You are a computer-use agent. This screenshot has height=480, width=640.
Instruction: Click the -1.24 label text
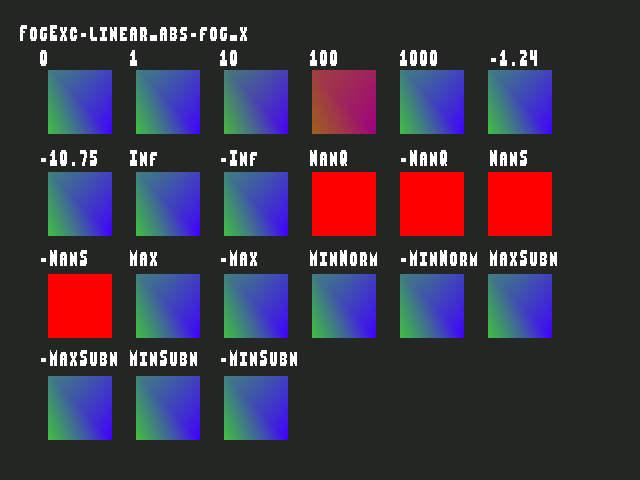514,58
